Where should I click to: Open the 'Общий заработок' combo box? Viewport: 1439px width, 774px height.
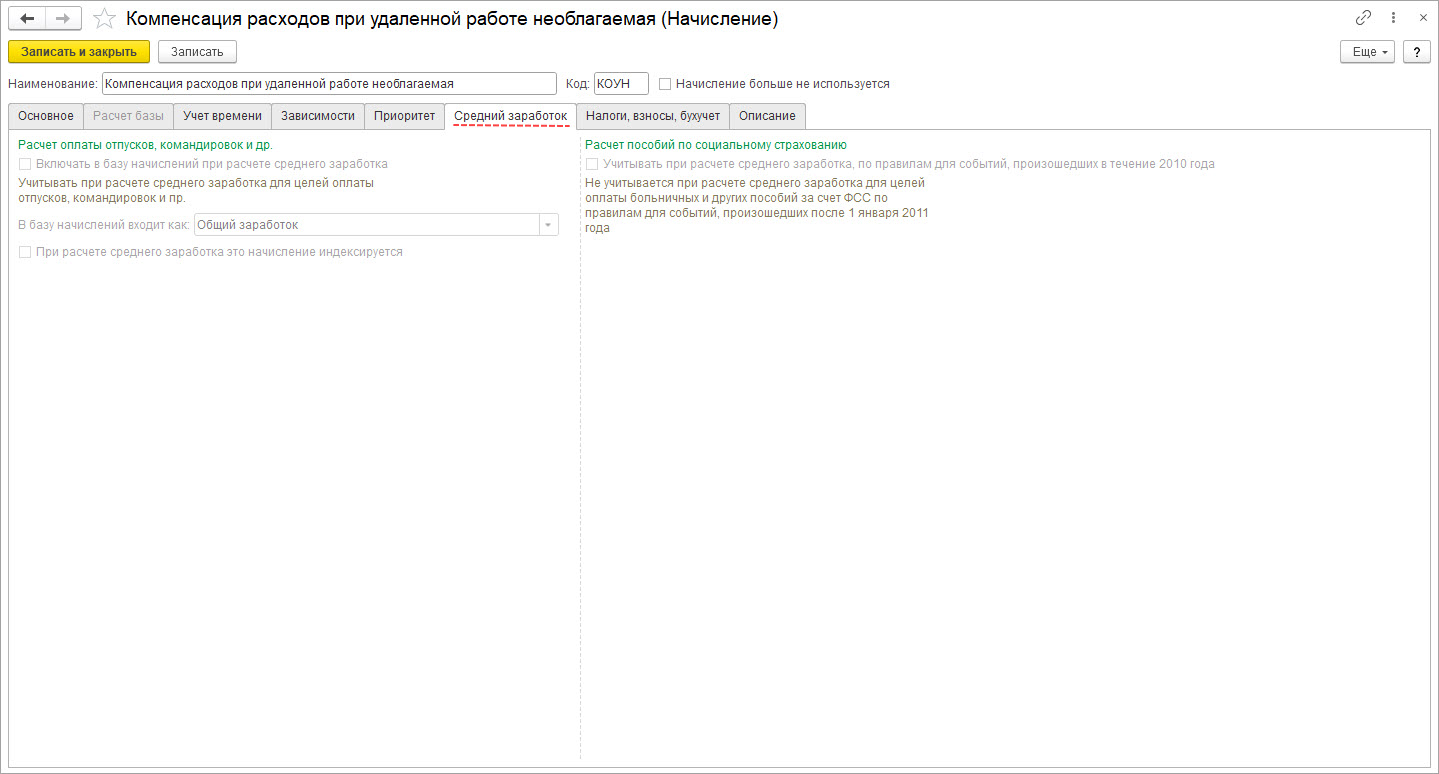coord(376,225)
